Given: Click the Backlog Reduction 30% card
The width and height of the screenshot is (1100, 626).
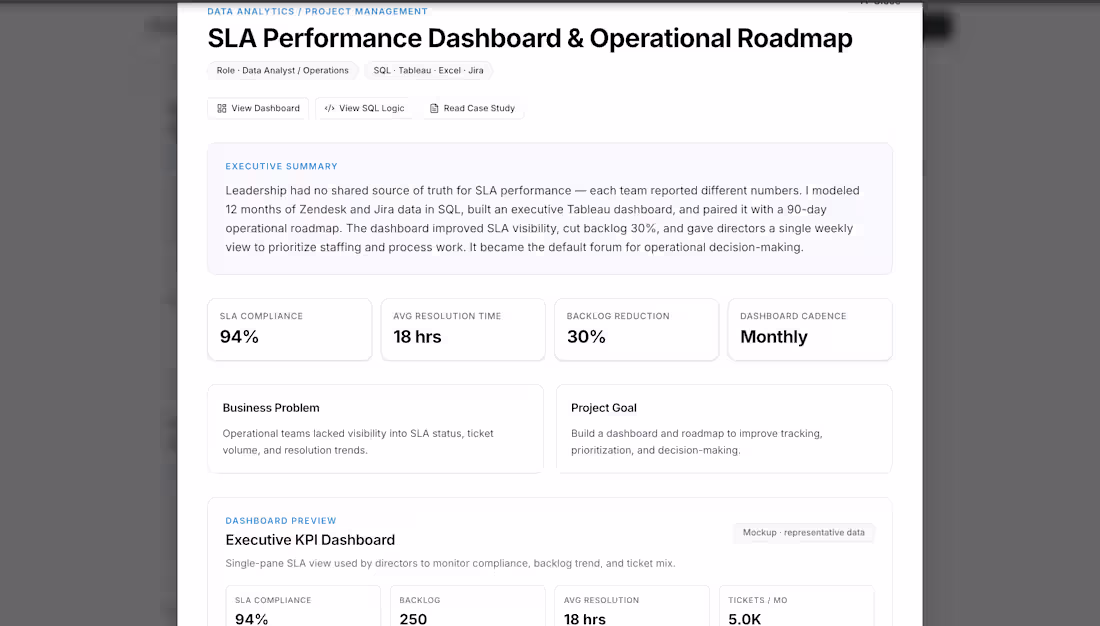Looking at the screenshot, I should pos(636,329).
